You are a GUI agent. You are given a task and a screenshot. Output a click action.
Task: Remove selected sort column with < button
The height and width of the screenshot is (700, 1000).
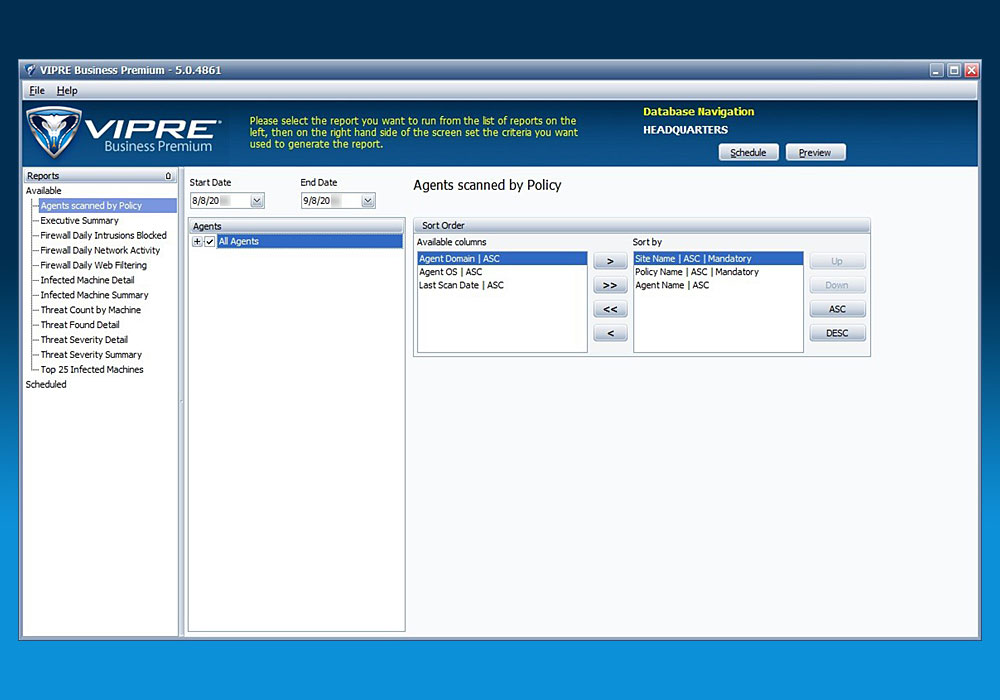610,333
